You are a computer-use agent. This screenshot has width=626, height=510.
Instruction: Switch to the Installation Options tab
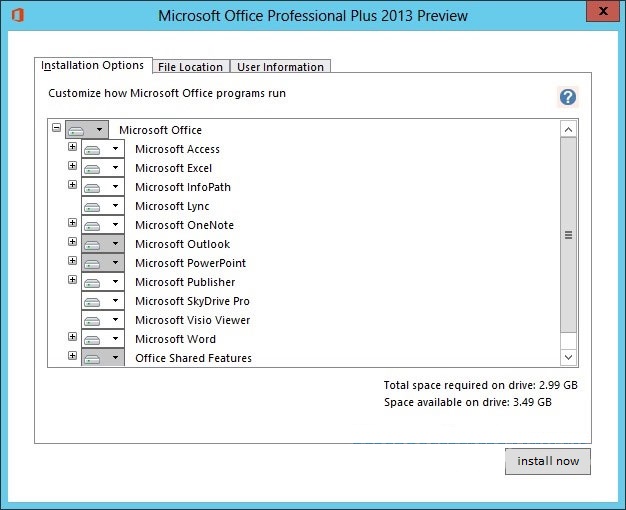(x=93, y=65)
